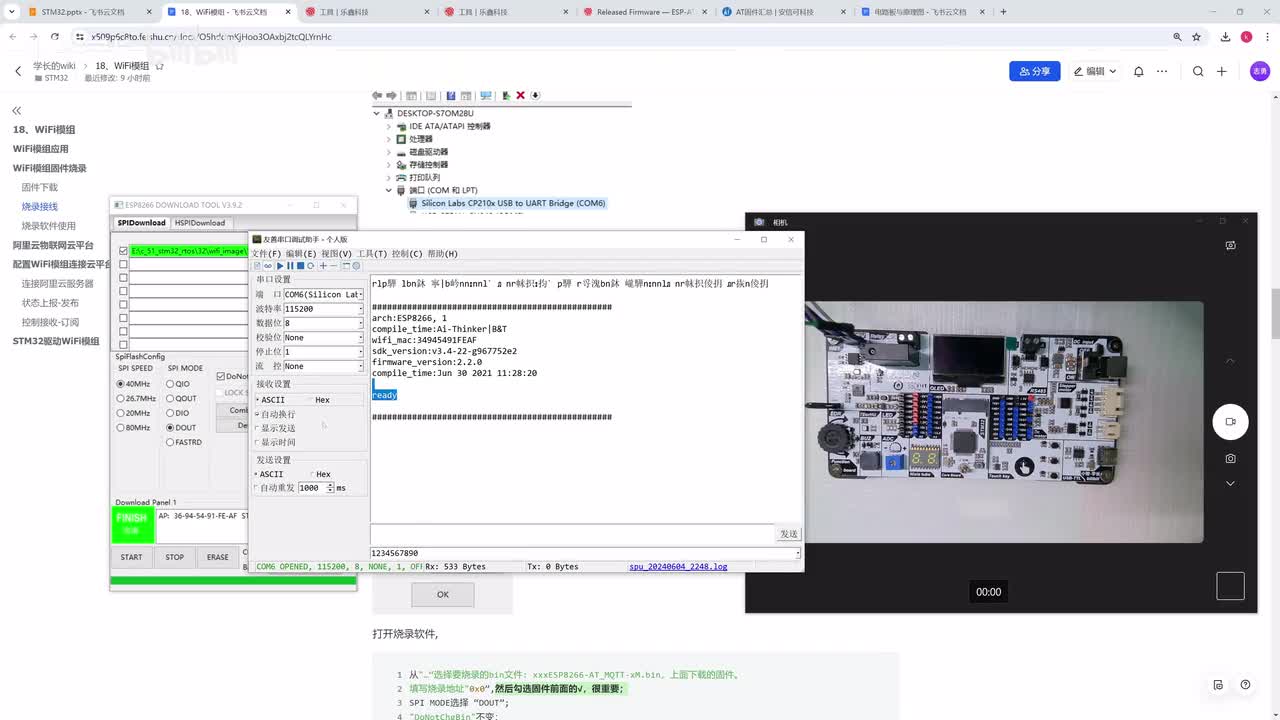The height and width of the screenshot is (720, 1280).
Task: Click the scan icon at Camera top right
Action: [x=1230, y=245]
